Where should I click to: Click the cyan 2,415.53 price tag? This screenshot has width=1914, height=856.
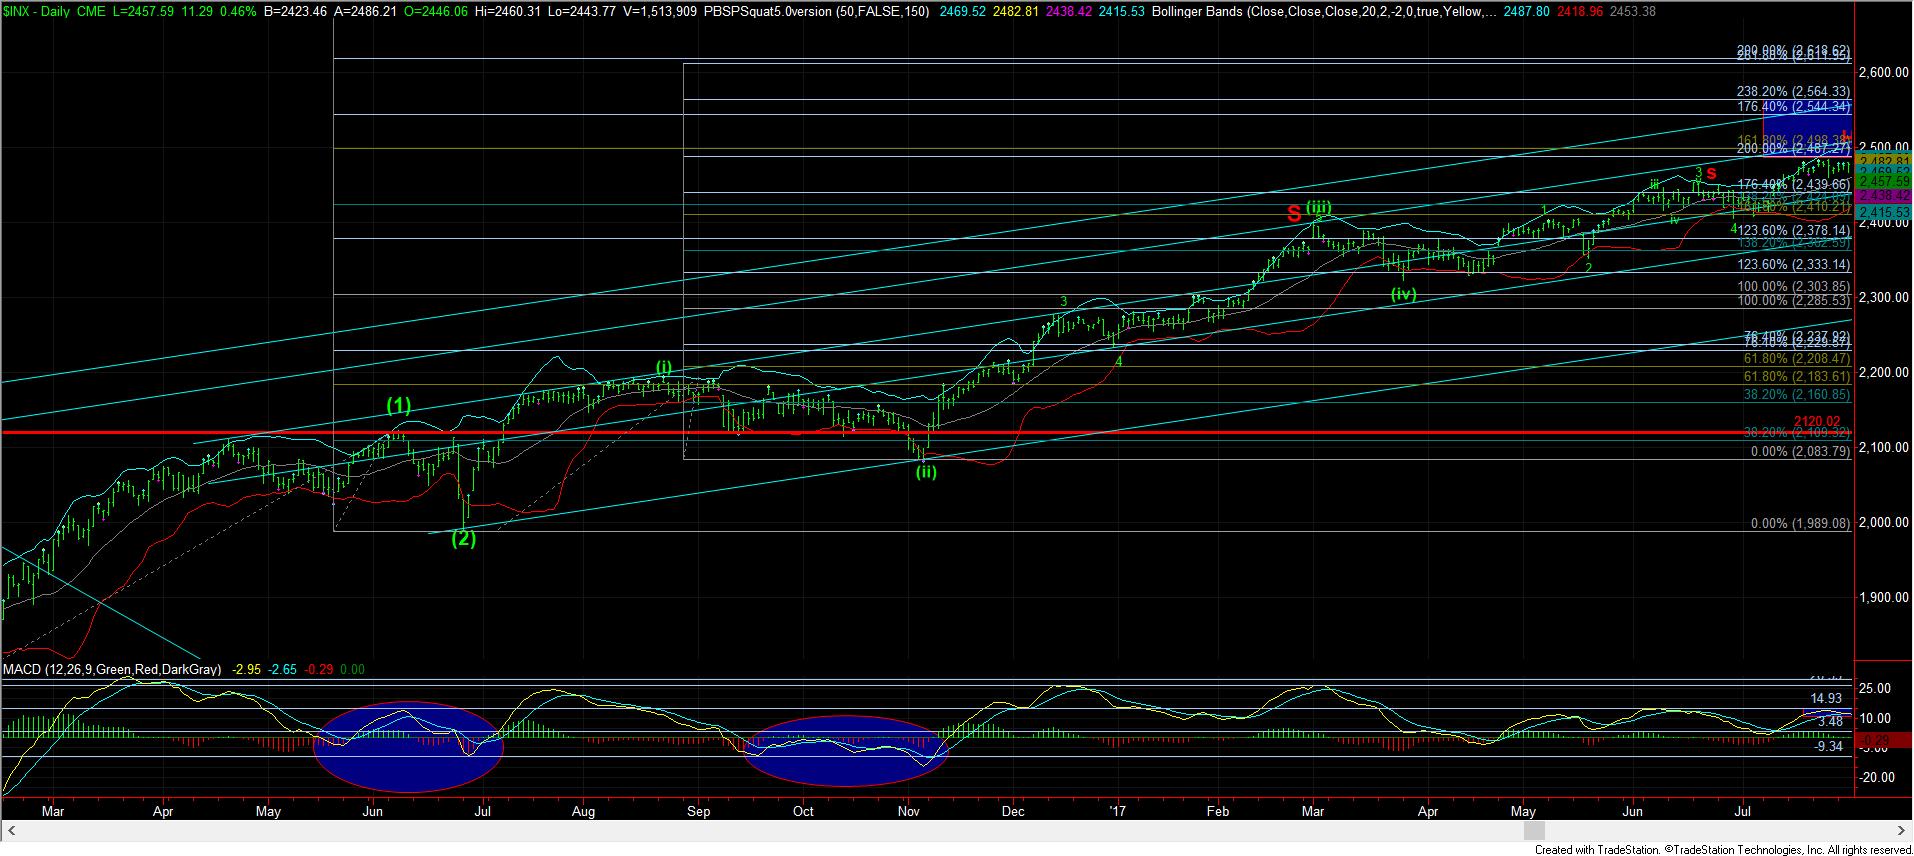pyautogui.click(x=1883, y=213)
